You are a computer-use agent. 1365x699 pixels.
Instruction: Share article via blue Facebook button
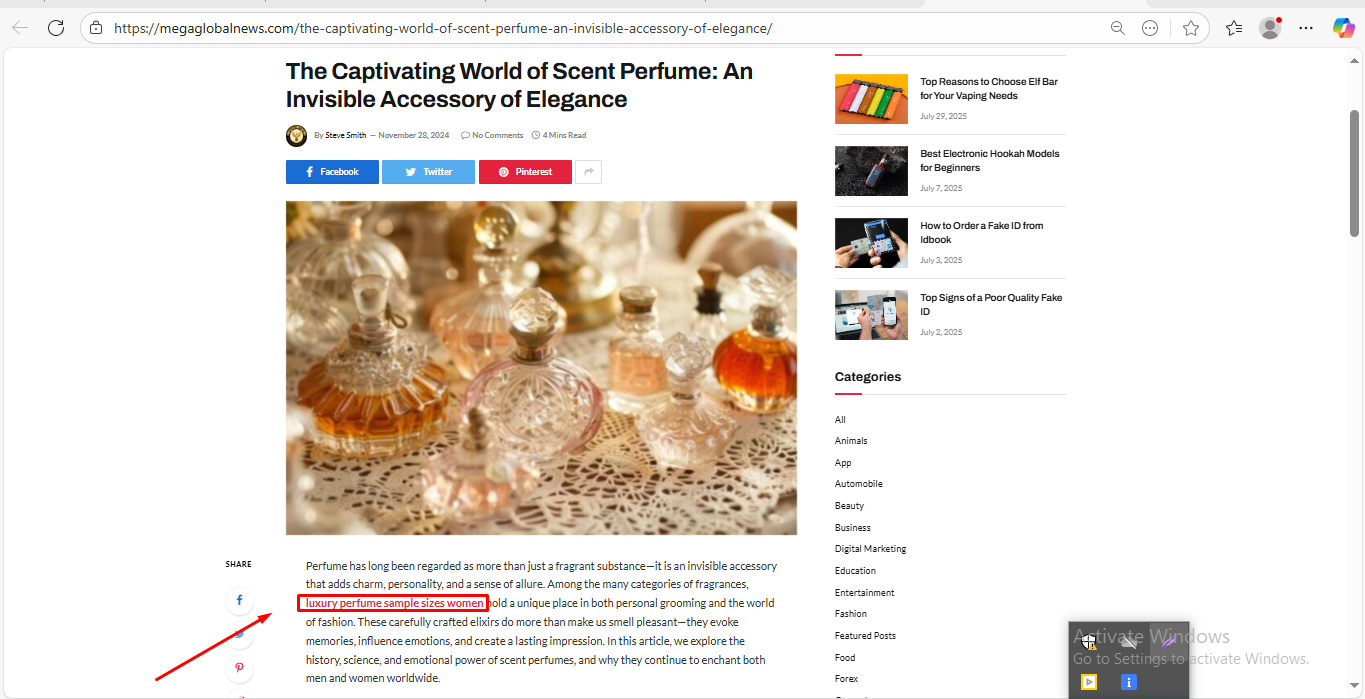332,172
